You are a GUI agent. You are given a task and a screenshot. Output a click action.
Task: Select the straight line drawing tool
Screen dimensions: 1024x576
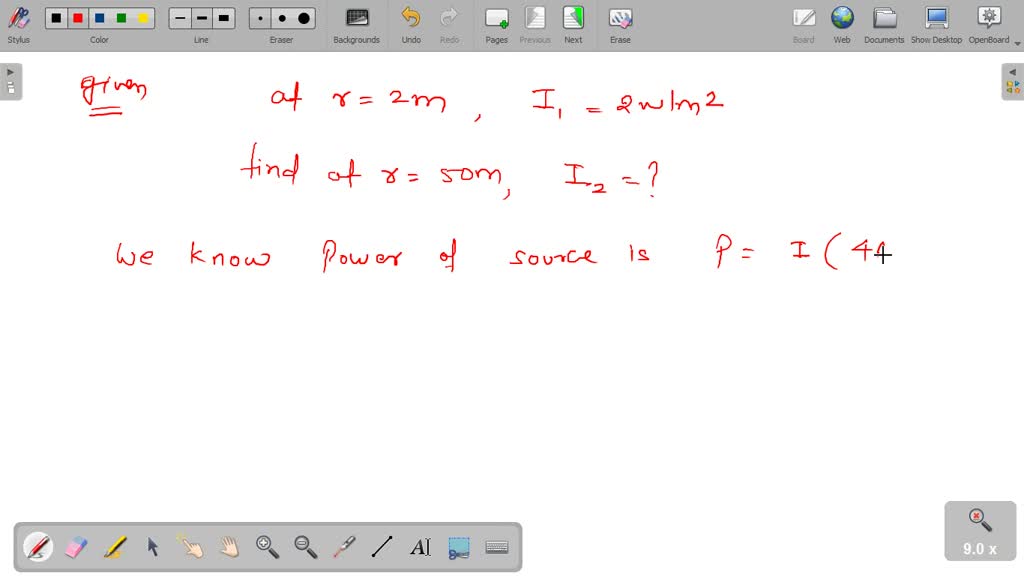tap(382, 547)
